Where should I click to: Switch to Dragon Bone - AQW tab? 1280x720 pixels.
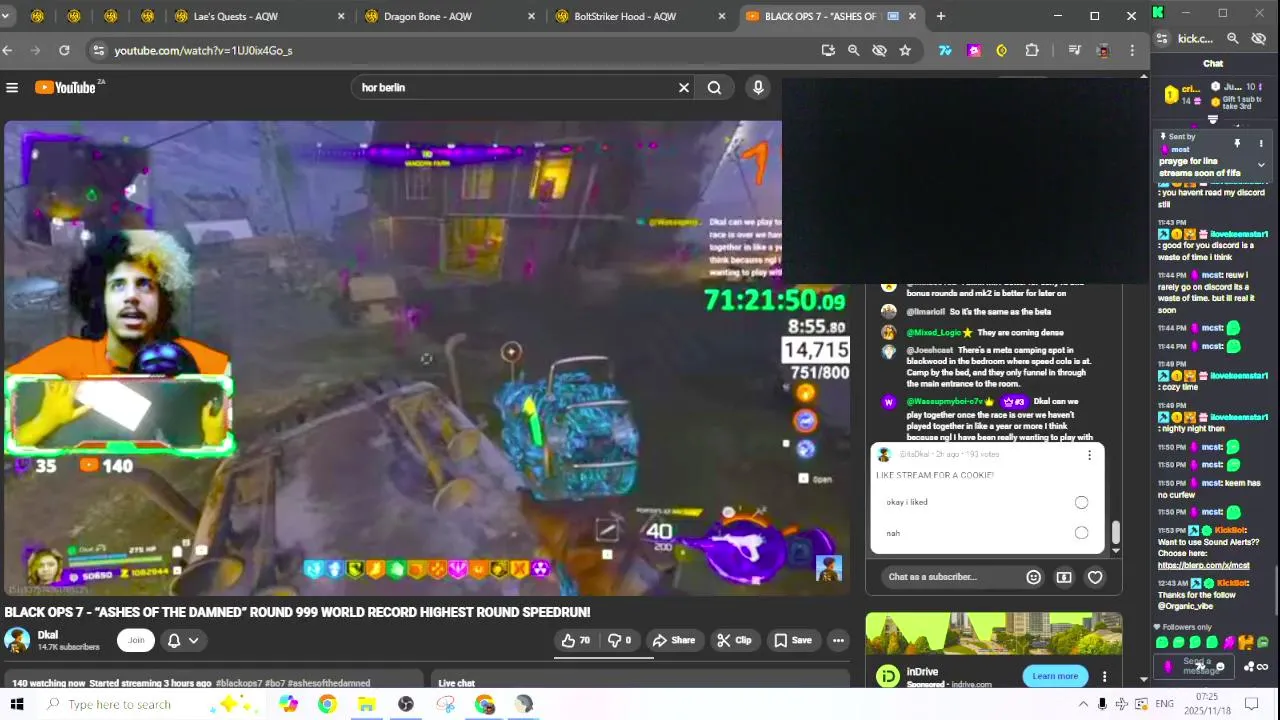click(x=450, y=16)
